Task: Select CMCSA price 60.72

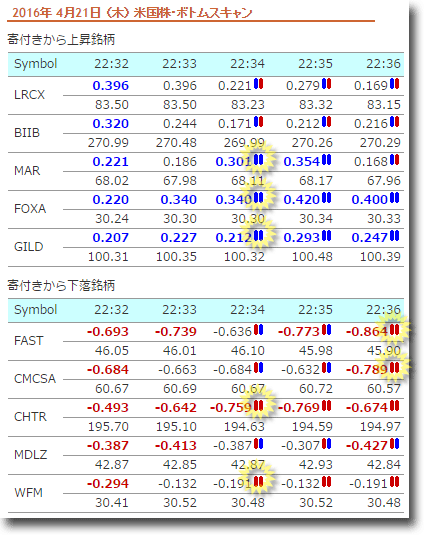Action: [x=316, y=388]
